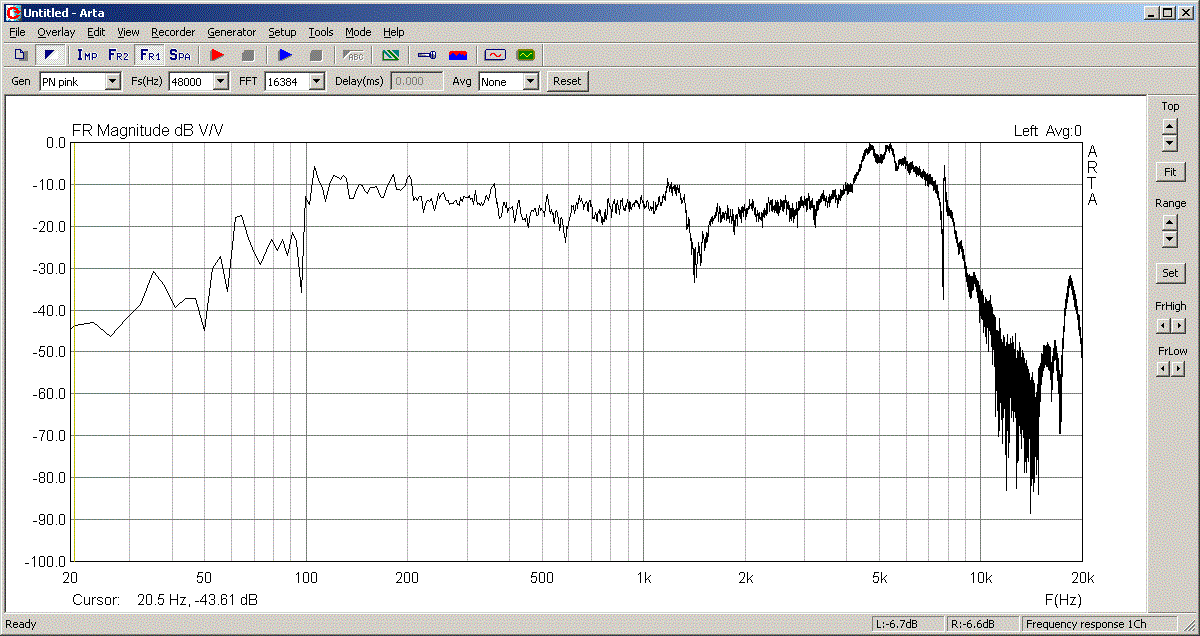The height and width of the screenshot is (636, 1200).
Task: Click the New document icon
Action: (21, 55)
